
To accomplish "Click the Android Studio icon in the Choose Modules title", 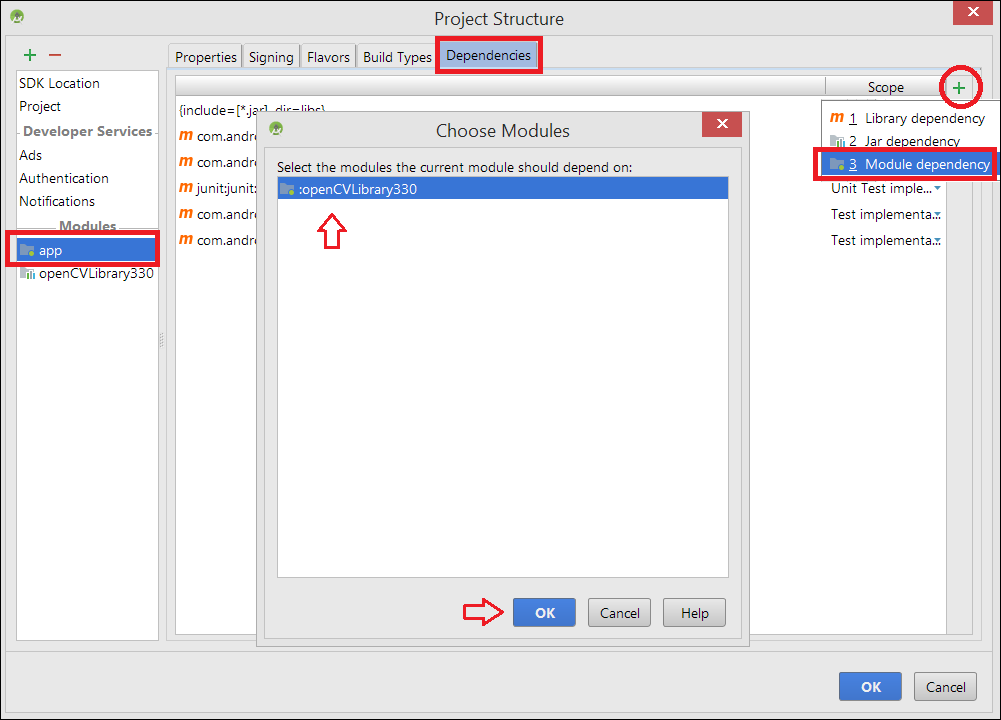I will coord(276,130).
